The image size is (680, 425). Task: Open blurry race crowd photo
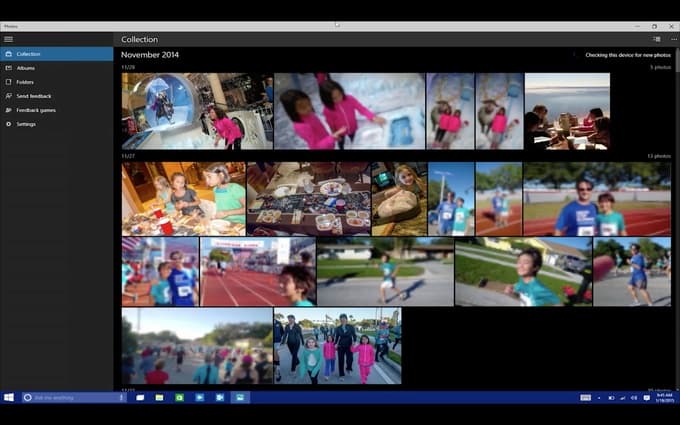[197, 346]
